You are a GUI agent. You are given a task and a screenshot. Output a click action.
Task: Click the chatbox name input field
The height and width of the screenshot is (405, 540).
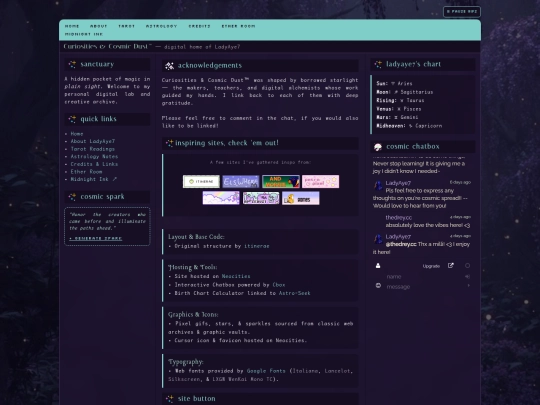pyautogui.click(x=424, y=277)
